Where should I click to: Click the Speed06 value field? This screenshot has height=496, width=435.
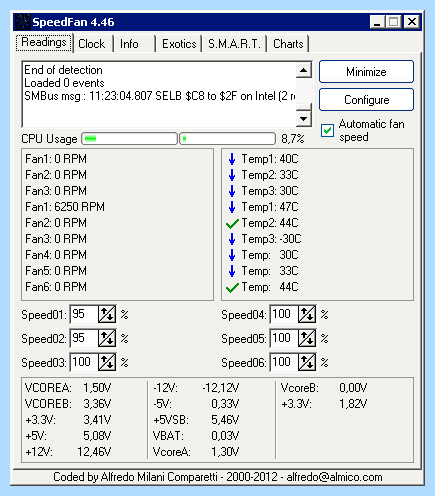[x=284, y=362]
